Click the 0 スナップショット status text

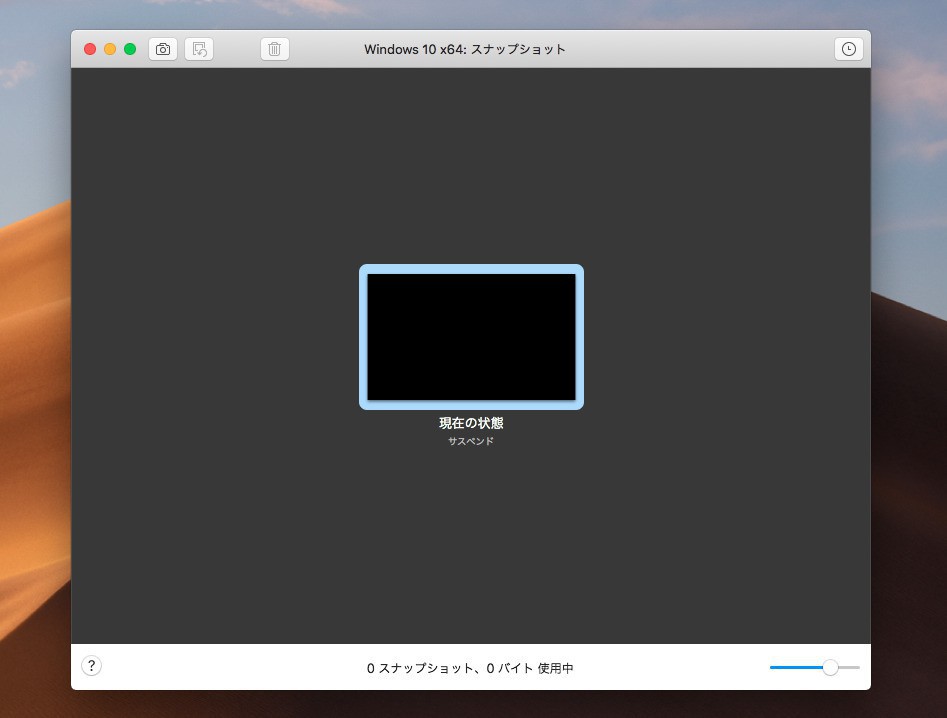tap(470, 668)
